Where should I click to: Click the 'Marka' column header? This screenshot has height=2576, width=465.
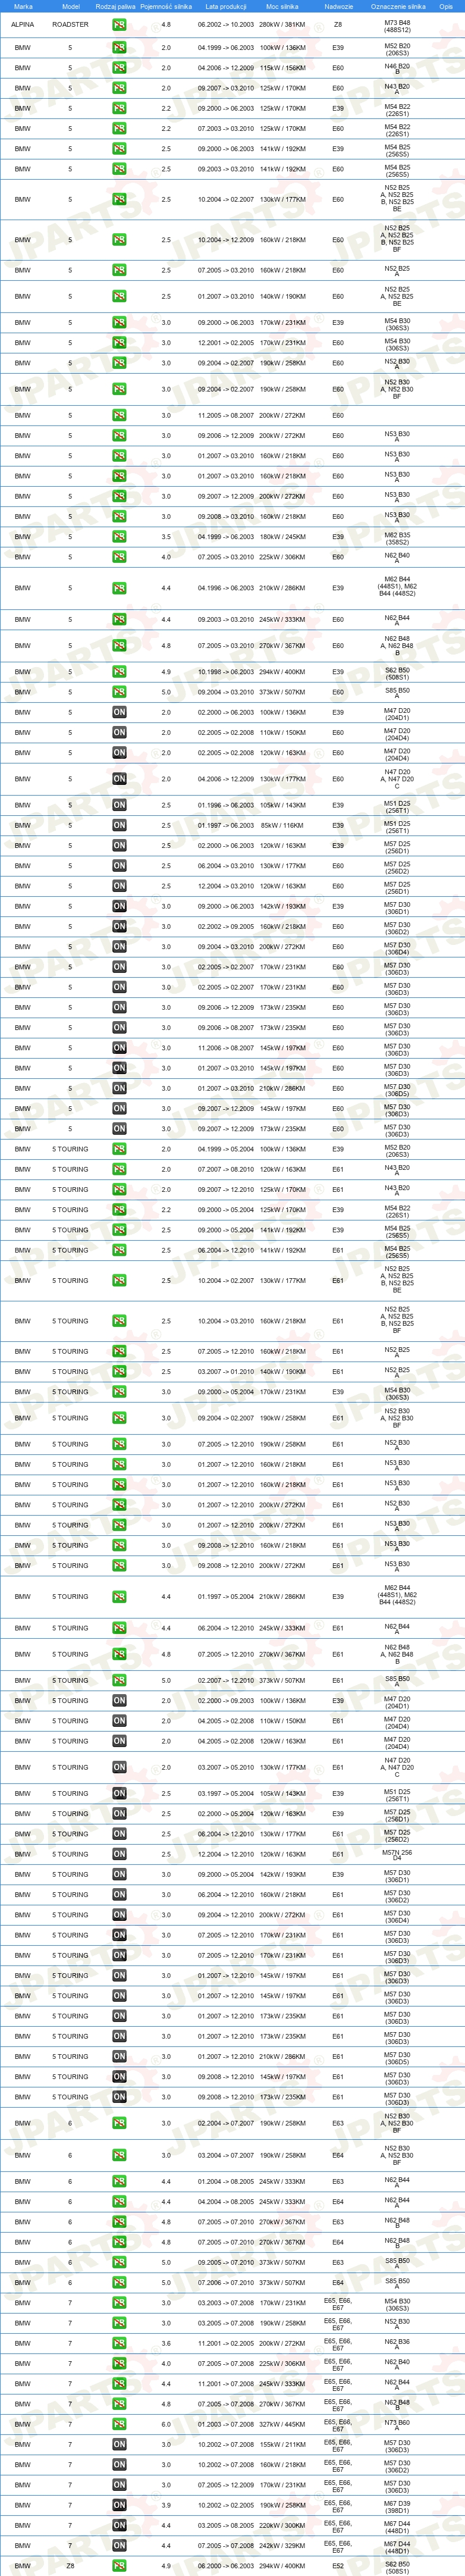[x=23, y=6]
